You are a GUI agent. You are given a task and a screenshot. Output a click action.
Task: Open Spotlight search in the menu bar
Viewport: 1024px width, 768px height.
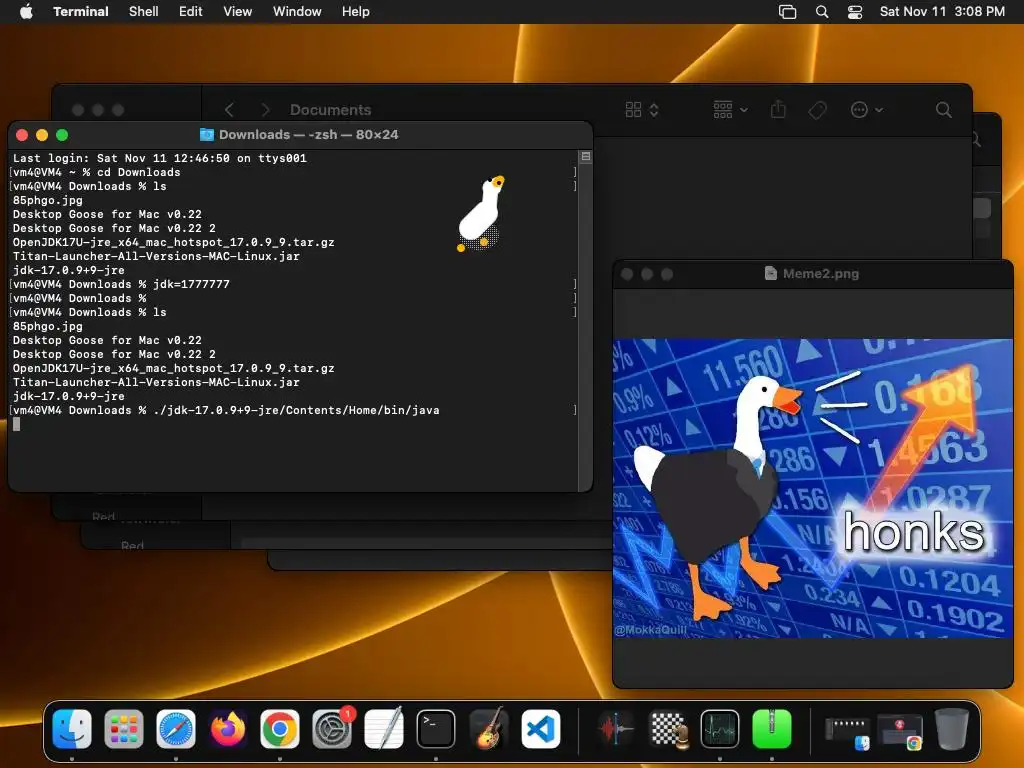[x=822, y=12]
